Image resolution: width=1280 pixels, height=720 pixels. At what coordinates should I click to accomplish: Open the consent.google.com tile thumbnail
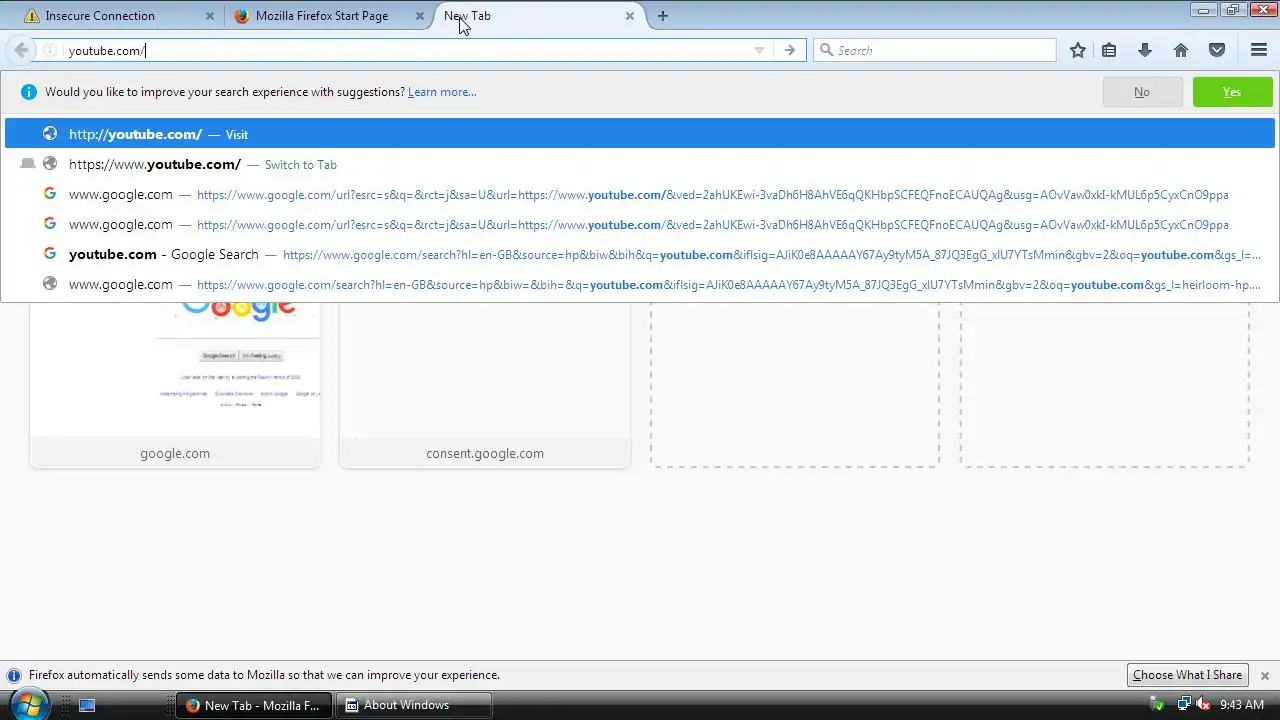pyautogui.click(x=485, y=370)
